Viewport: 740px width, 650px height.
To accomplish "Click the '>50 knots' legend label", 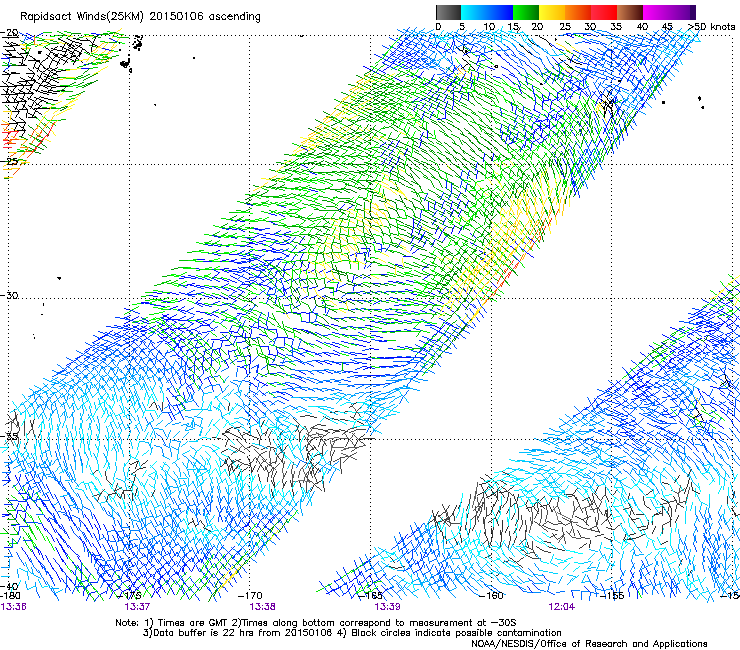I will point(712,27).
